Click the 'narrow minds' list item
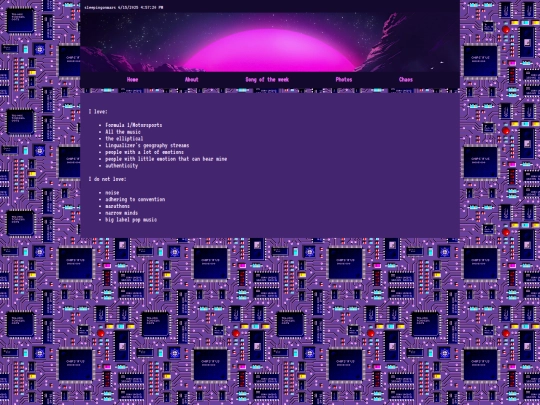The width and height of the screenshot is (540, 405). pyautogui.click(x=121, y=213)
